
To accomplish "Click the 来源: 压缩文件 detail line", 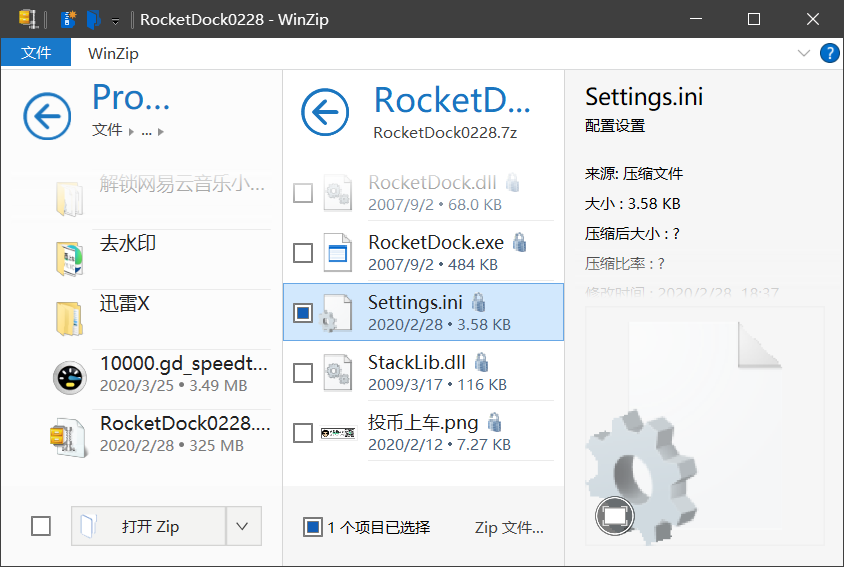I will pos(634,174).
